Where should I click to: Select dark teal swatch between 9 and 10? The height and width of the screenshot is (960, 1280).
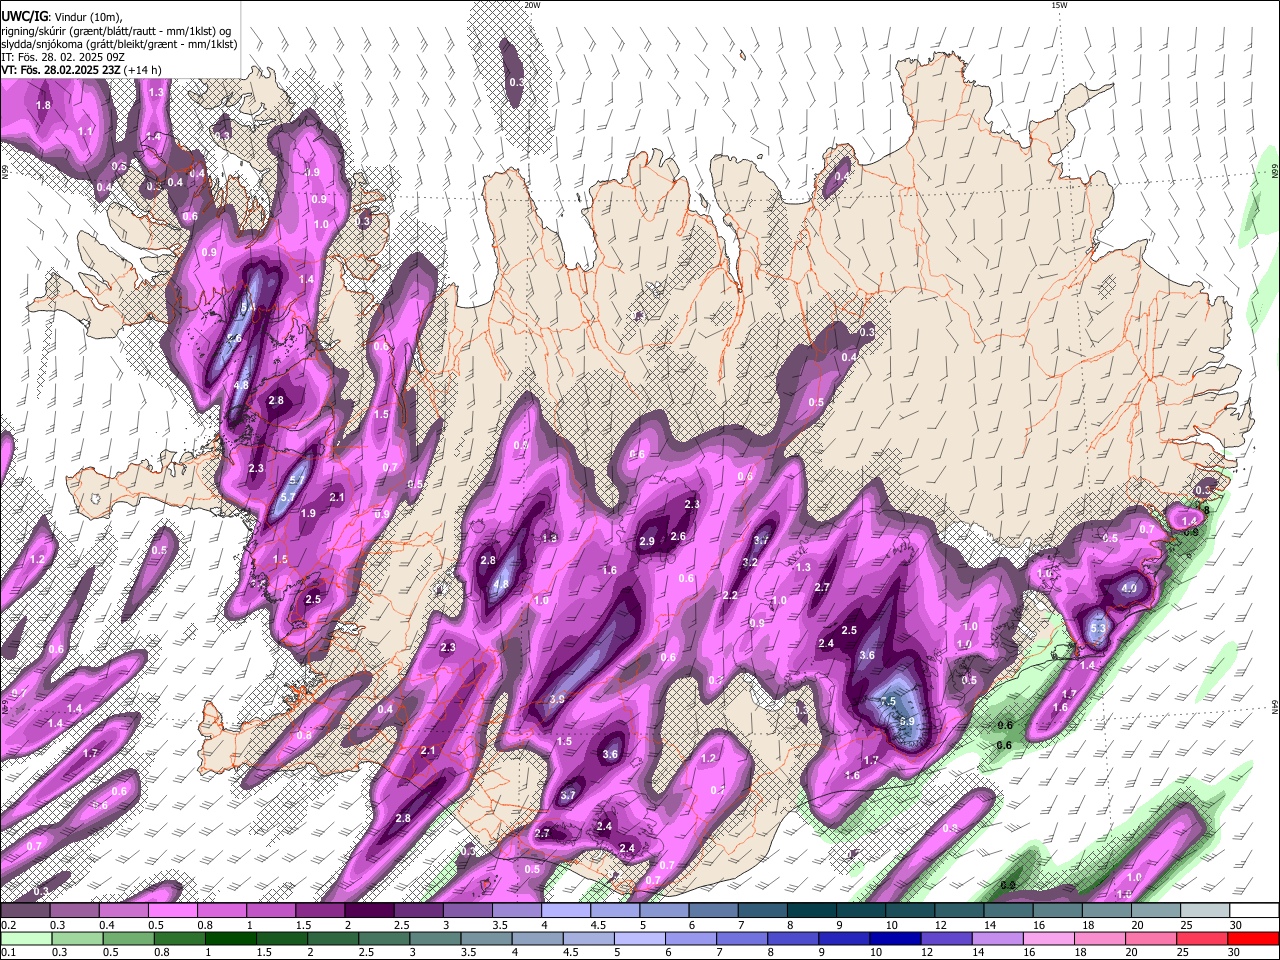[x=862, y=911]
